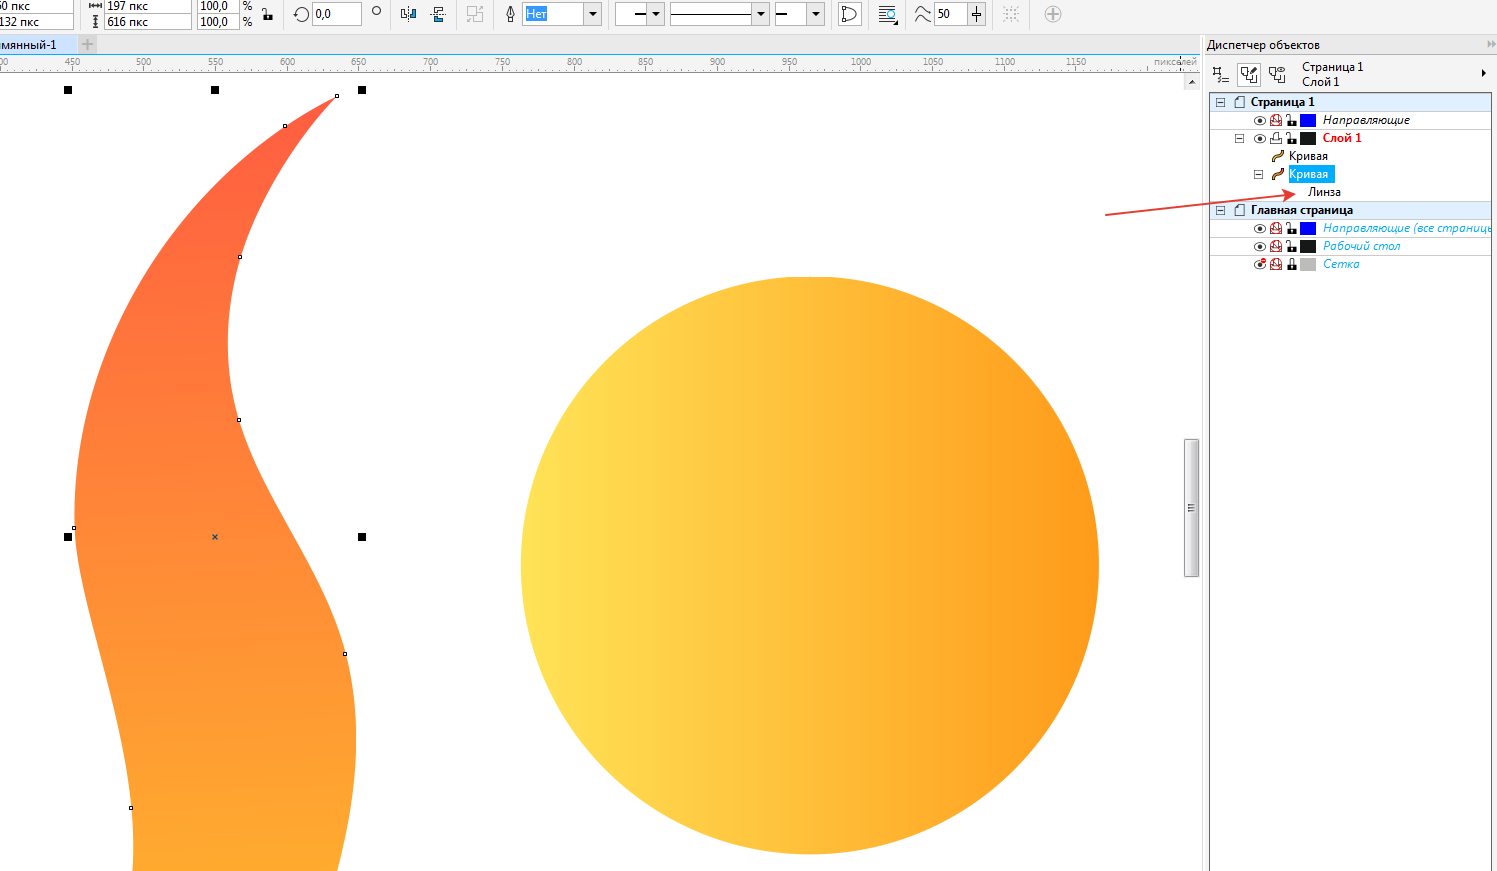Select the Рабочий стол layer
This screenshot has width=1497, height=871.
tap(1361, 246)
